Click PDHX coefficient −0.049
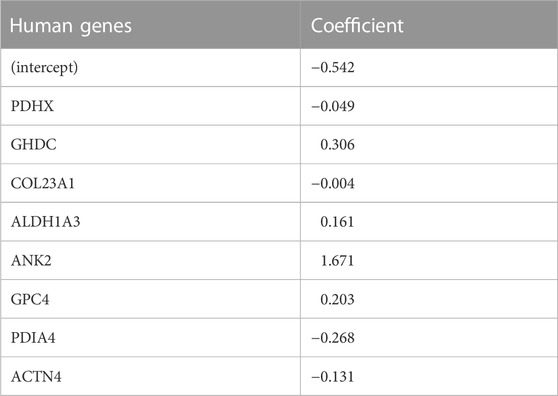 [333, 106]
